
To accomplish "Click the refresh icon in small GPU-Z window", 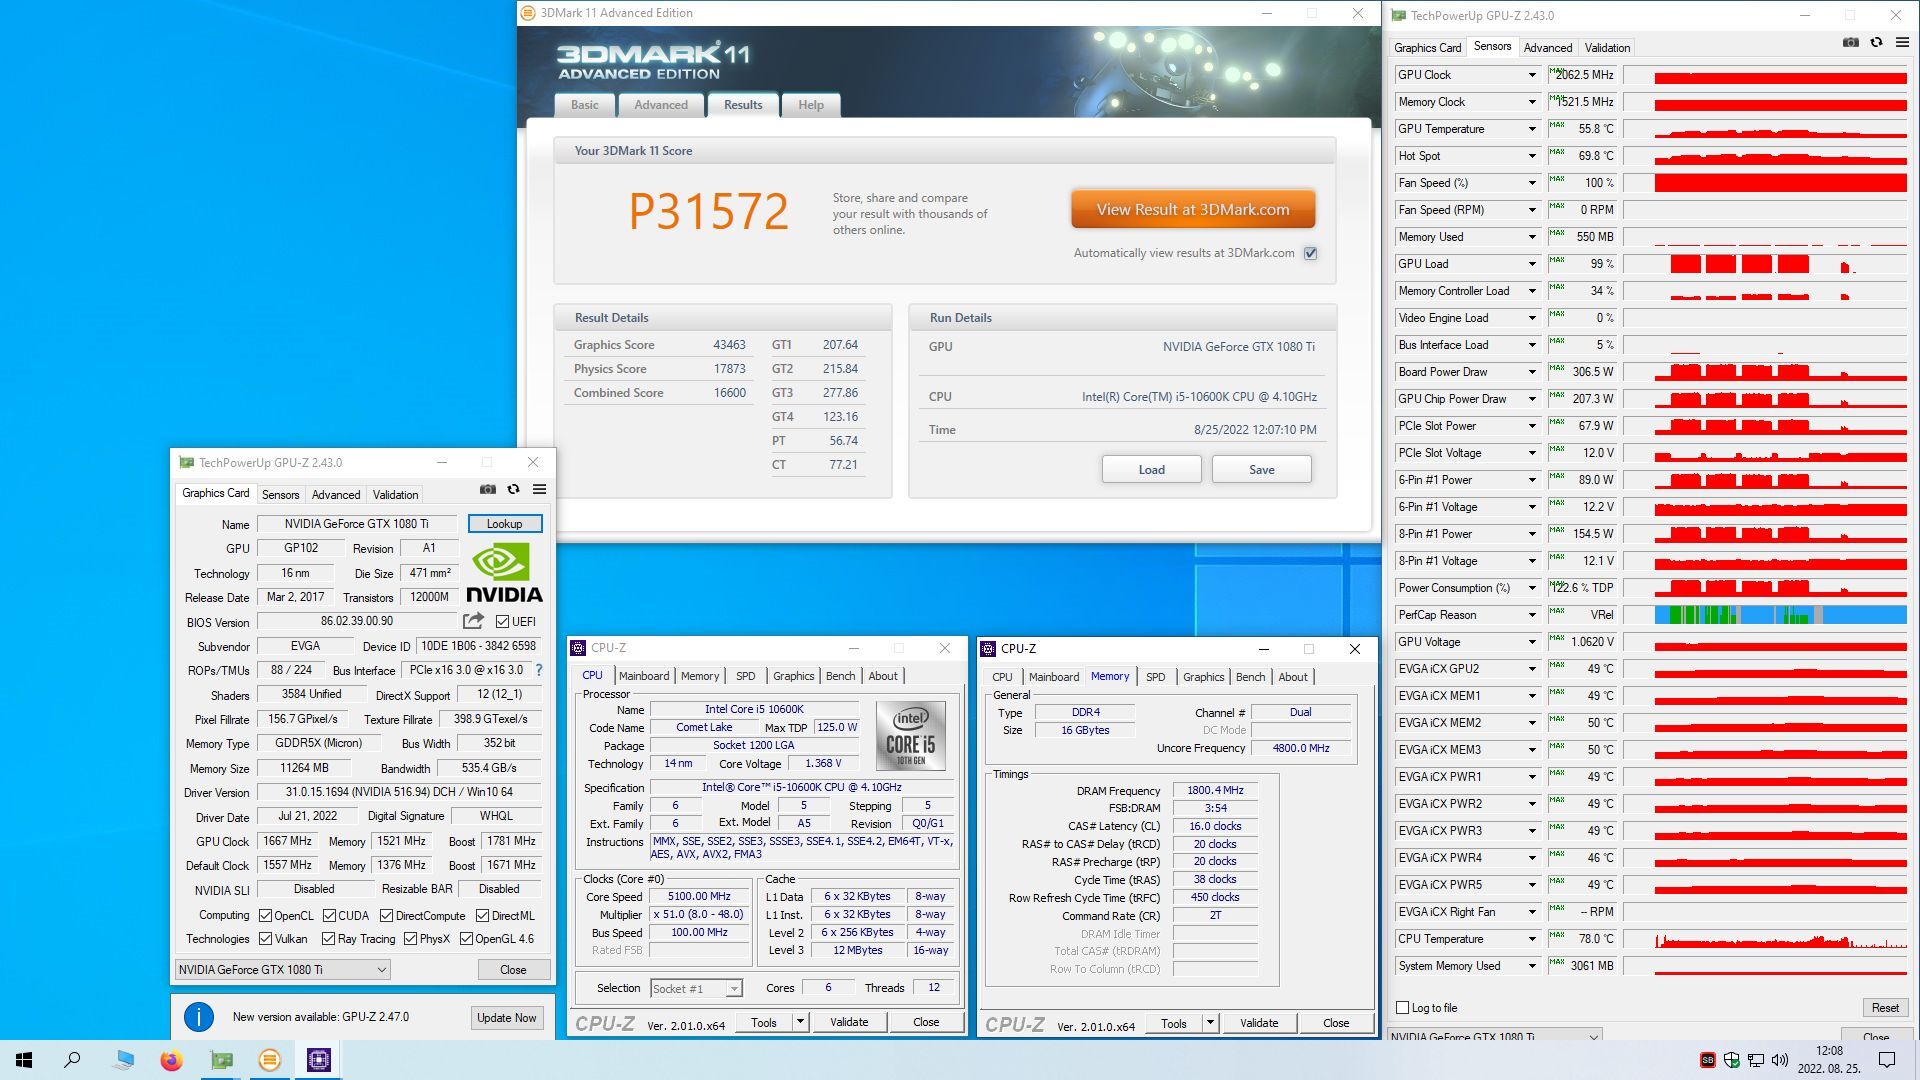I will pos(513,490).
